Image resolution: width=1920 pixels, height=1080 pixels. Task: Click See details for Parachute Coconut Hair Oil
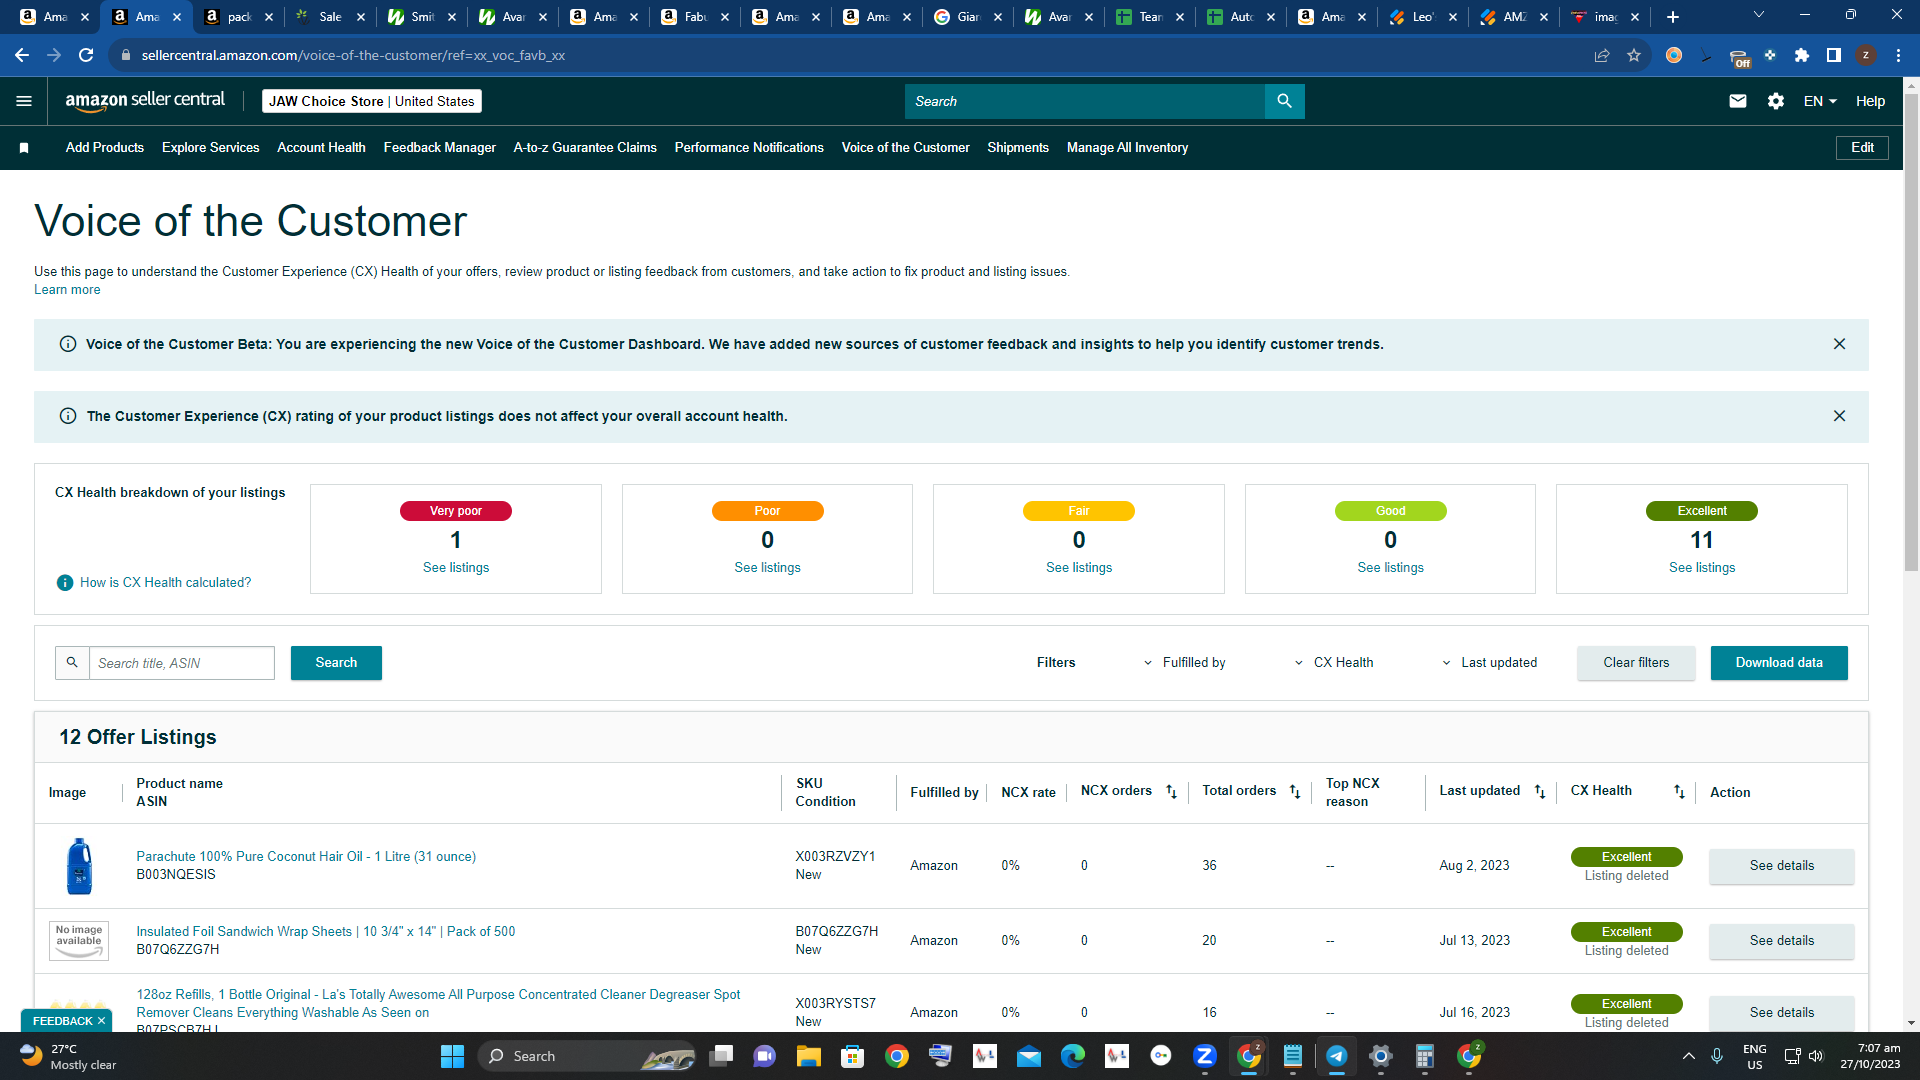pyautogui.click(x=1781, y=866)
